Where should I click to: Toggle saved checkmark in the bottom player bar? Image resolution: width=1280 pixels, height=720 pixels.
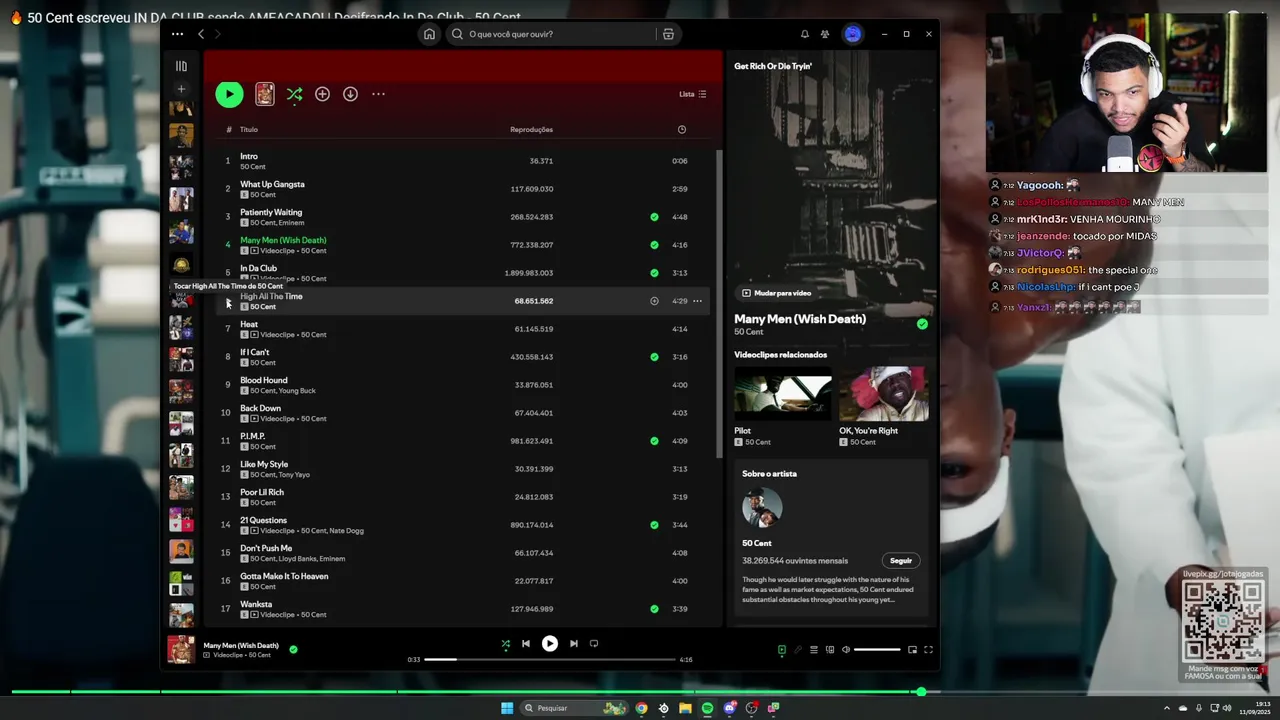pos(293,649)
